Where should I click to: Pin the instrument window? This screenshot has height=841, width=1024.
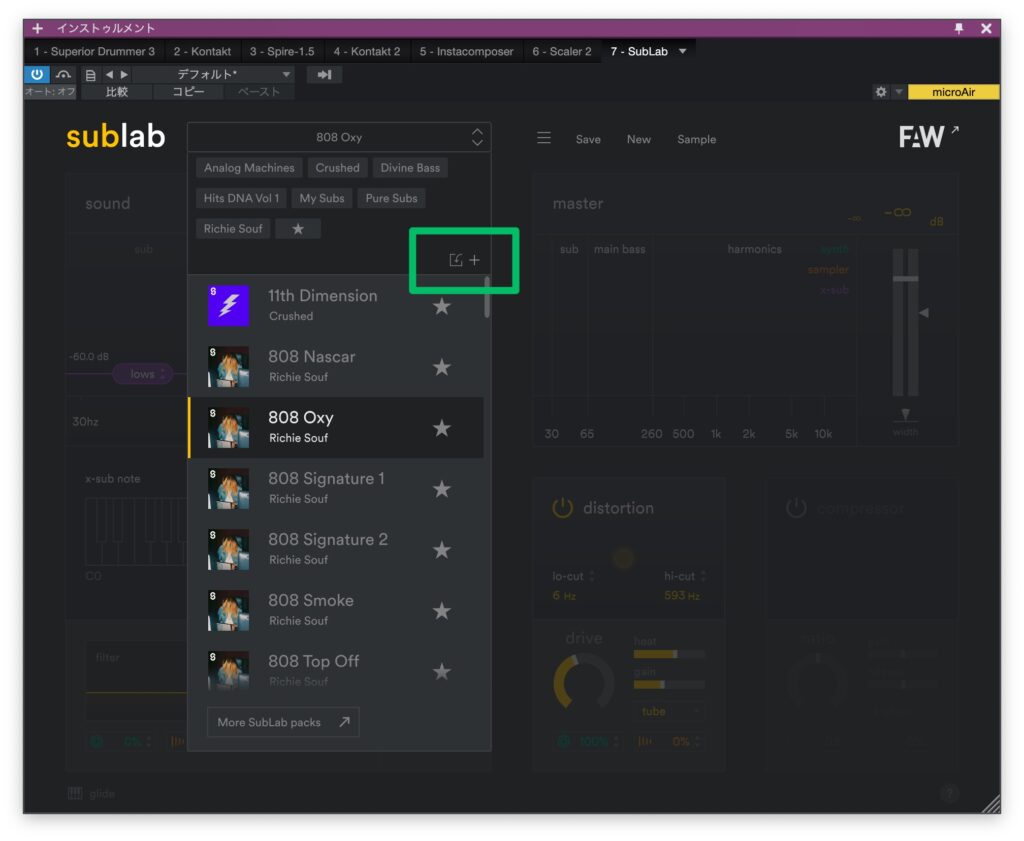(x=959, y=28)
